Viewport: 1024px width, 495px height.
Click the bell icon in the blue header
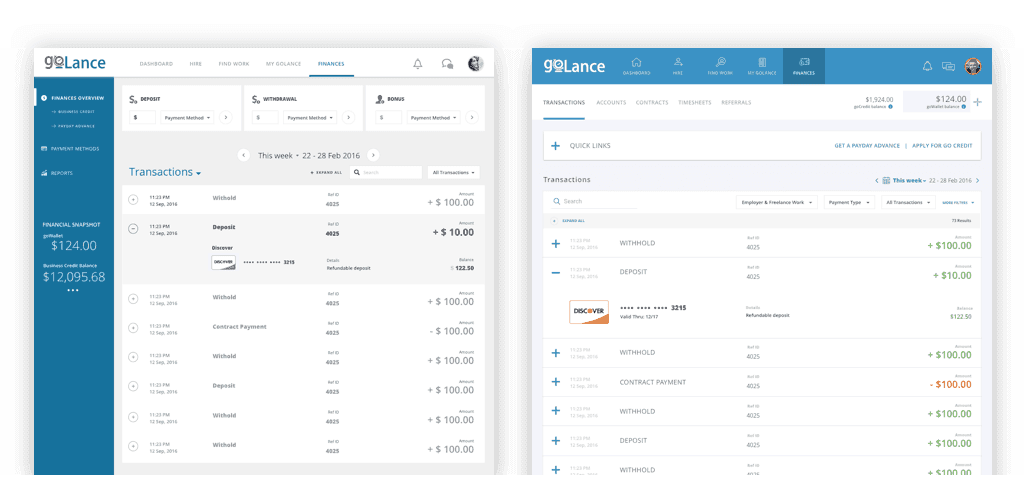(x=927, y=67)
